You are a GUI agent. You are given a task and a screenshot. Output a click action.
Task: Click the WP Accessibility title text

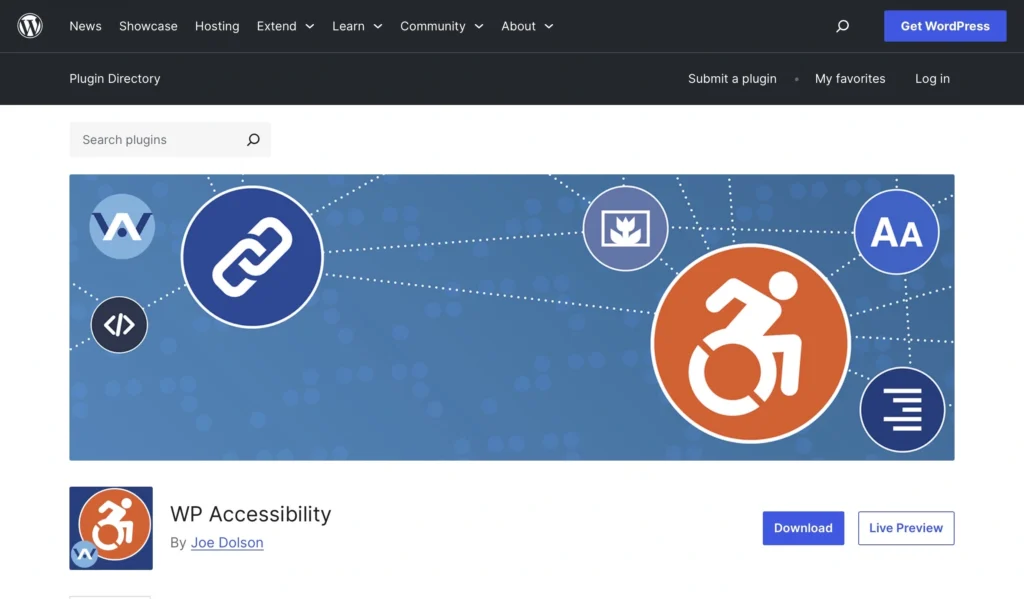coord(251,514)
